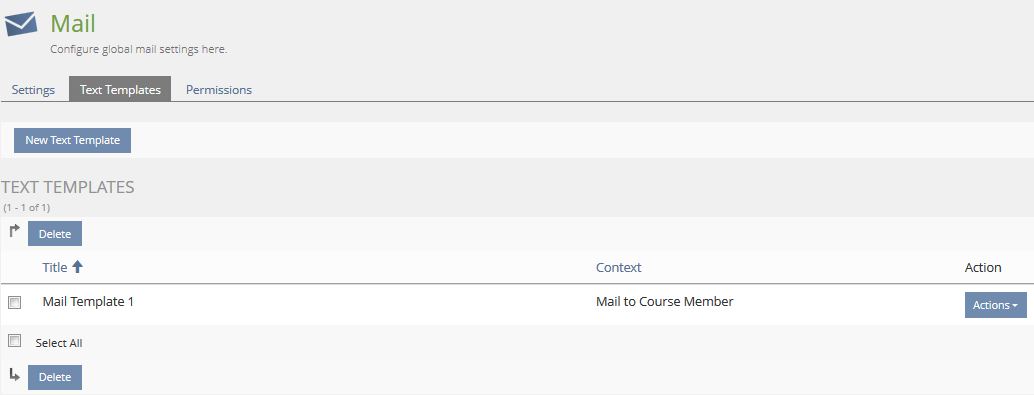Click the upper arrow icon beside Delete
The width and height of the screenshot is (1034, 395).
15,231
